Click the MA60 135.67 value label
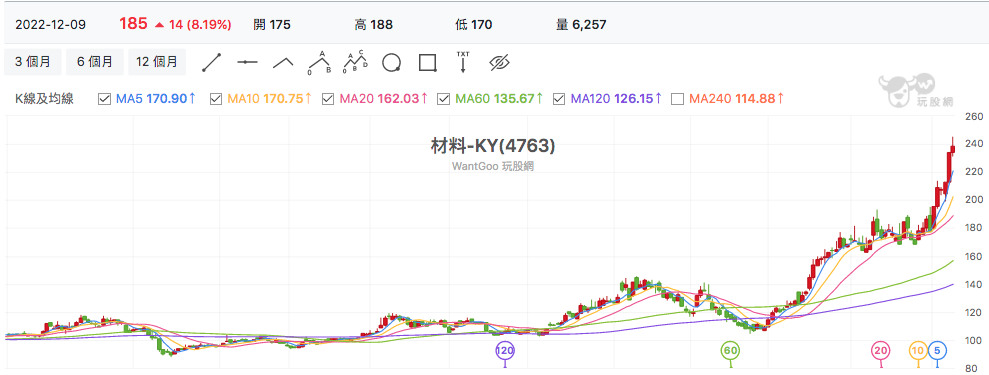 pos(500,99)
